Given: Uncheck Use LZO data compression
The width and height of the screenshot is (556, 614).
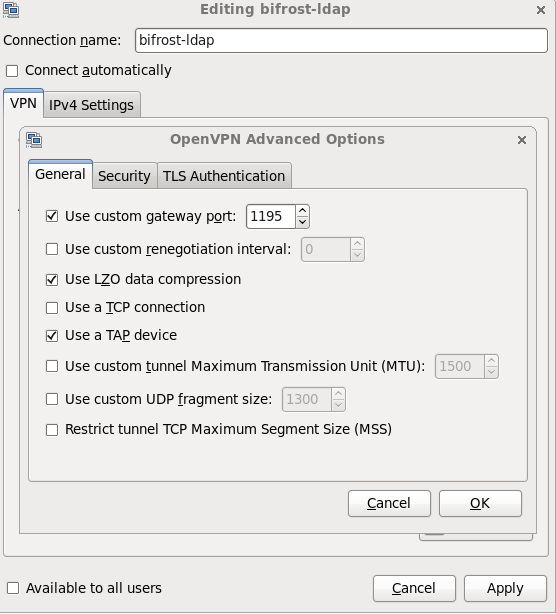Looking at the screenshot, I should (x=52, y=280).
